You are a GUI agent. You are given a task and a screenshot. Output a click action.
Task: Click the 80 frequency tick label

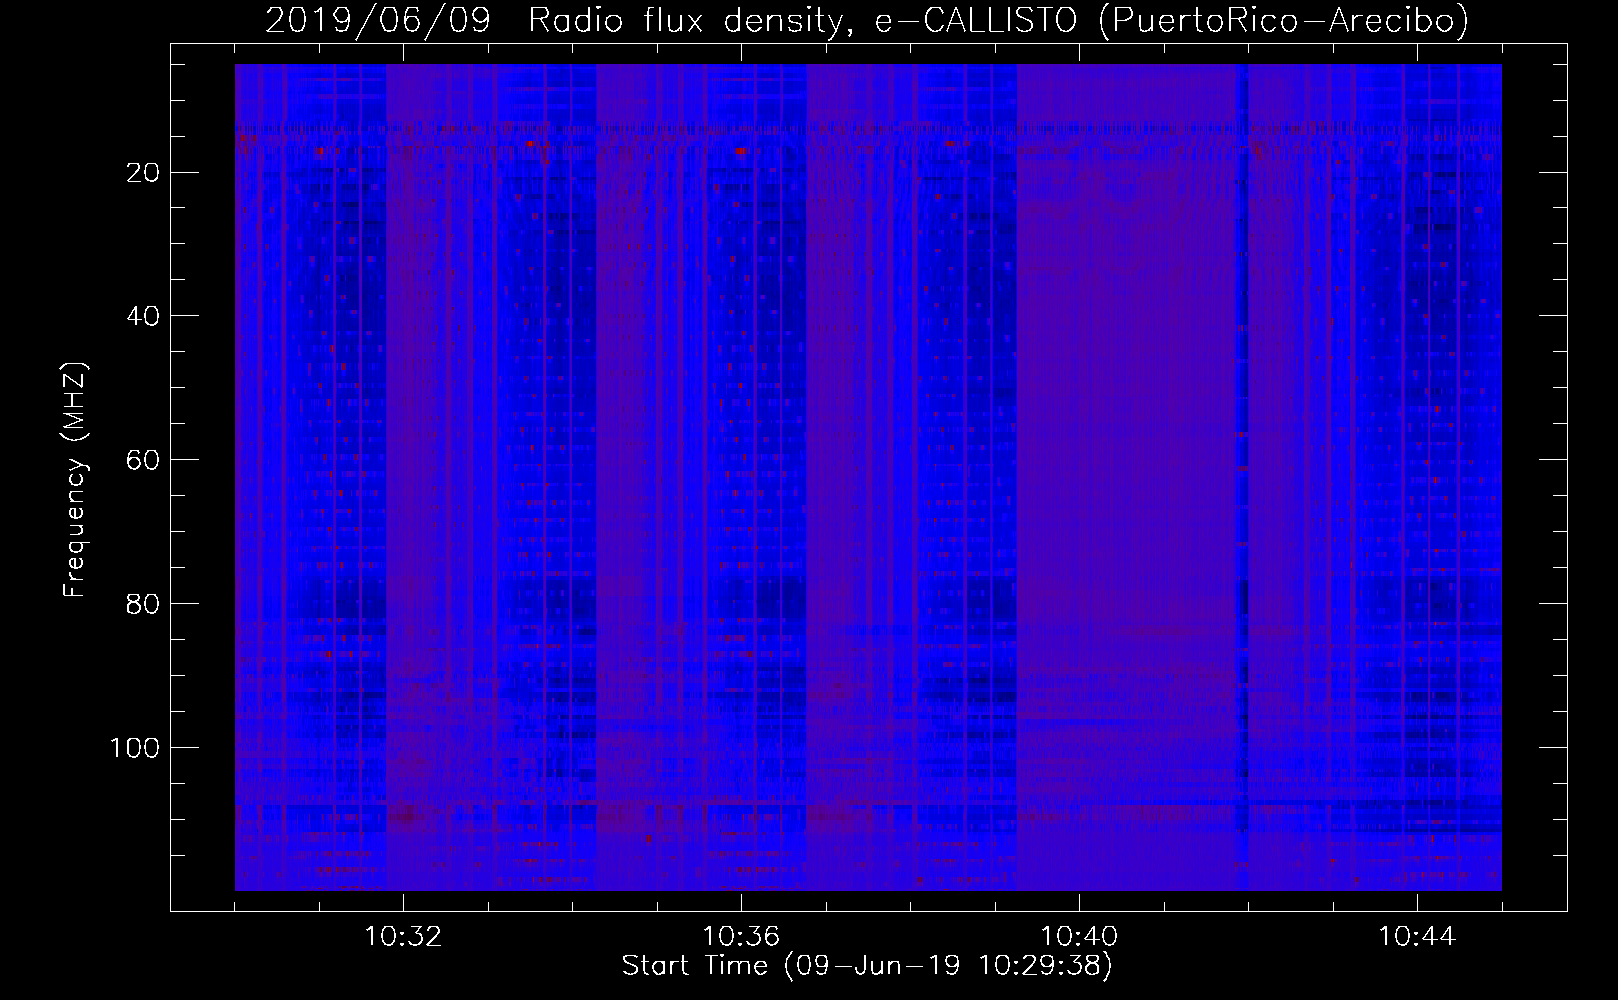tap(143, 604)
